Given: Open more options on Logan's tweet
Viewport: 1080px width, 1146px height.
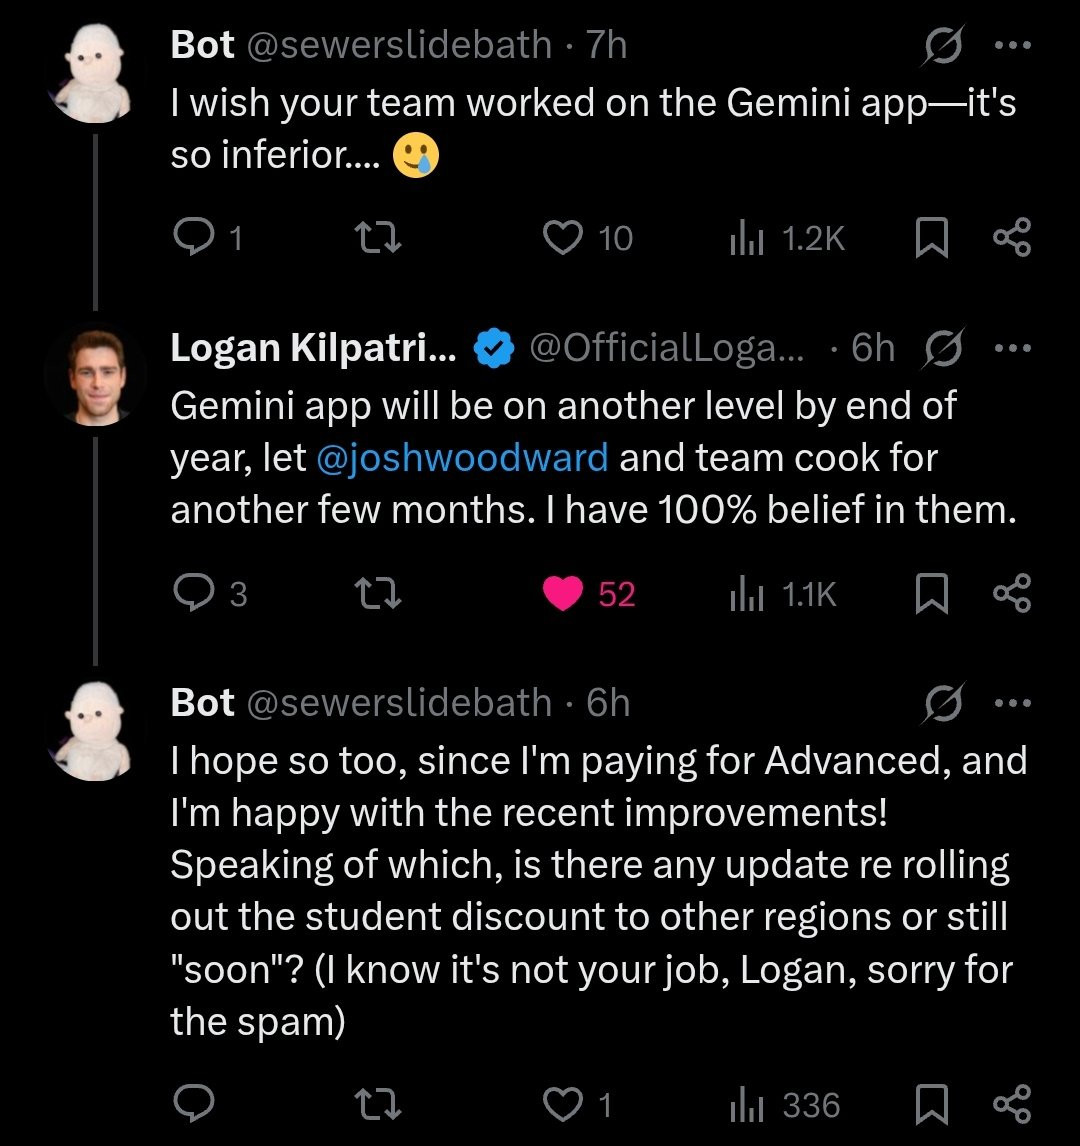Looking at the screenshot, I should click(1010, 348).
